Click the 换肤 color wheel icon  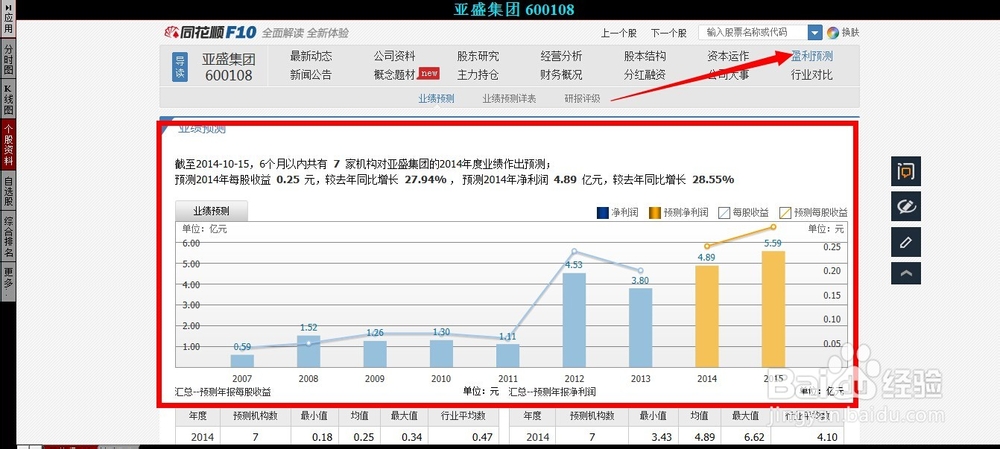(833, 33)
